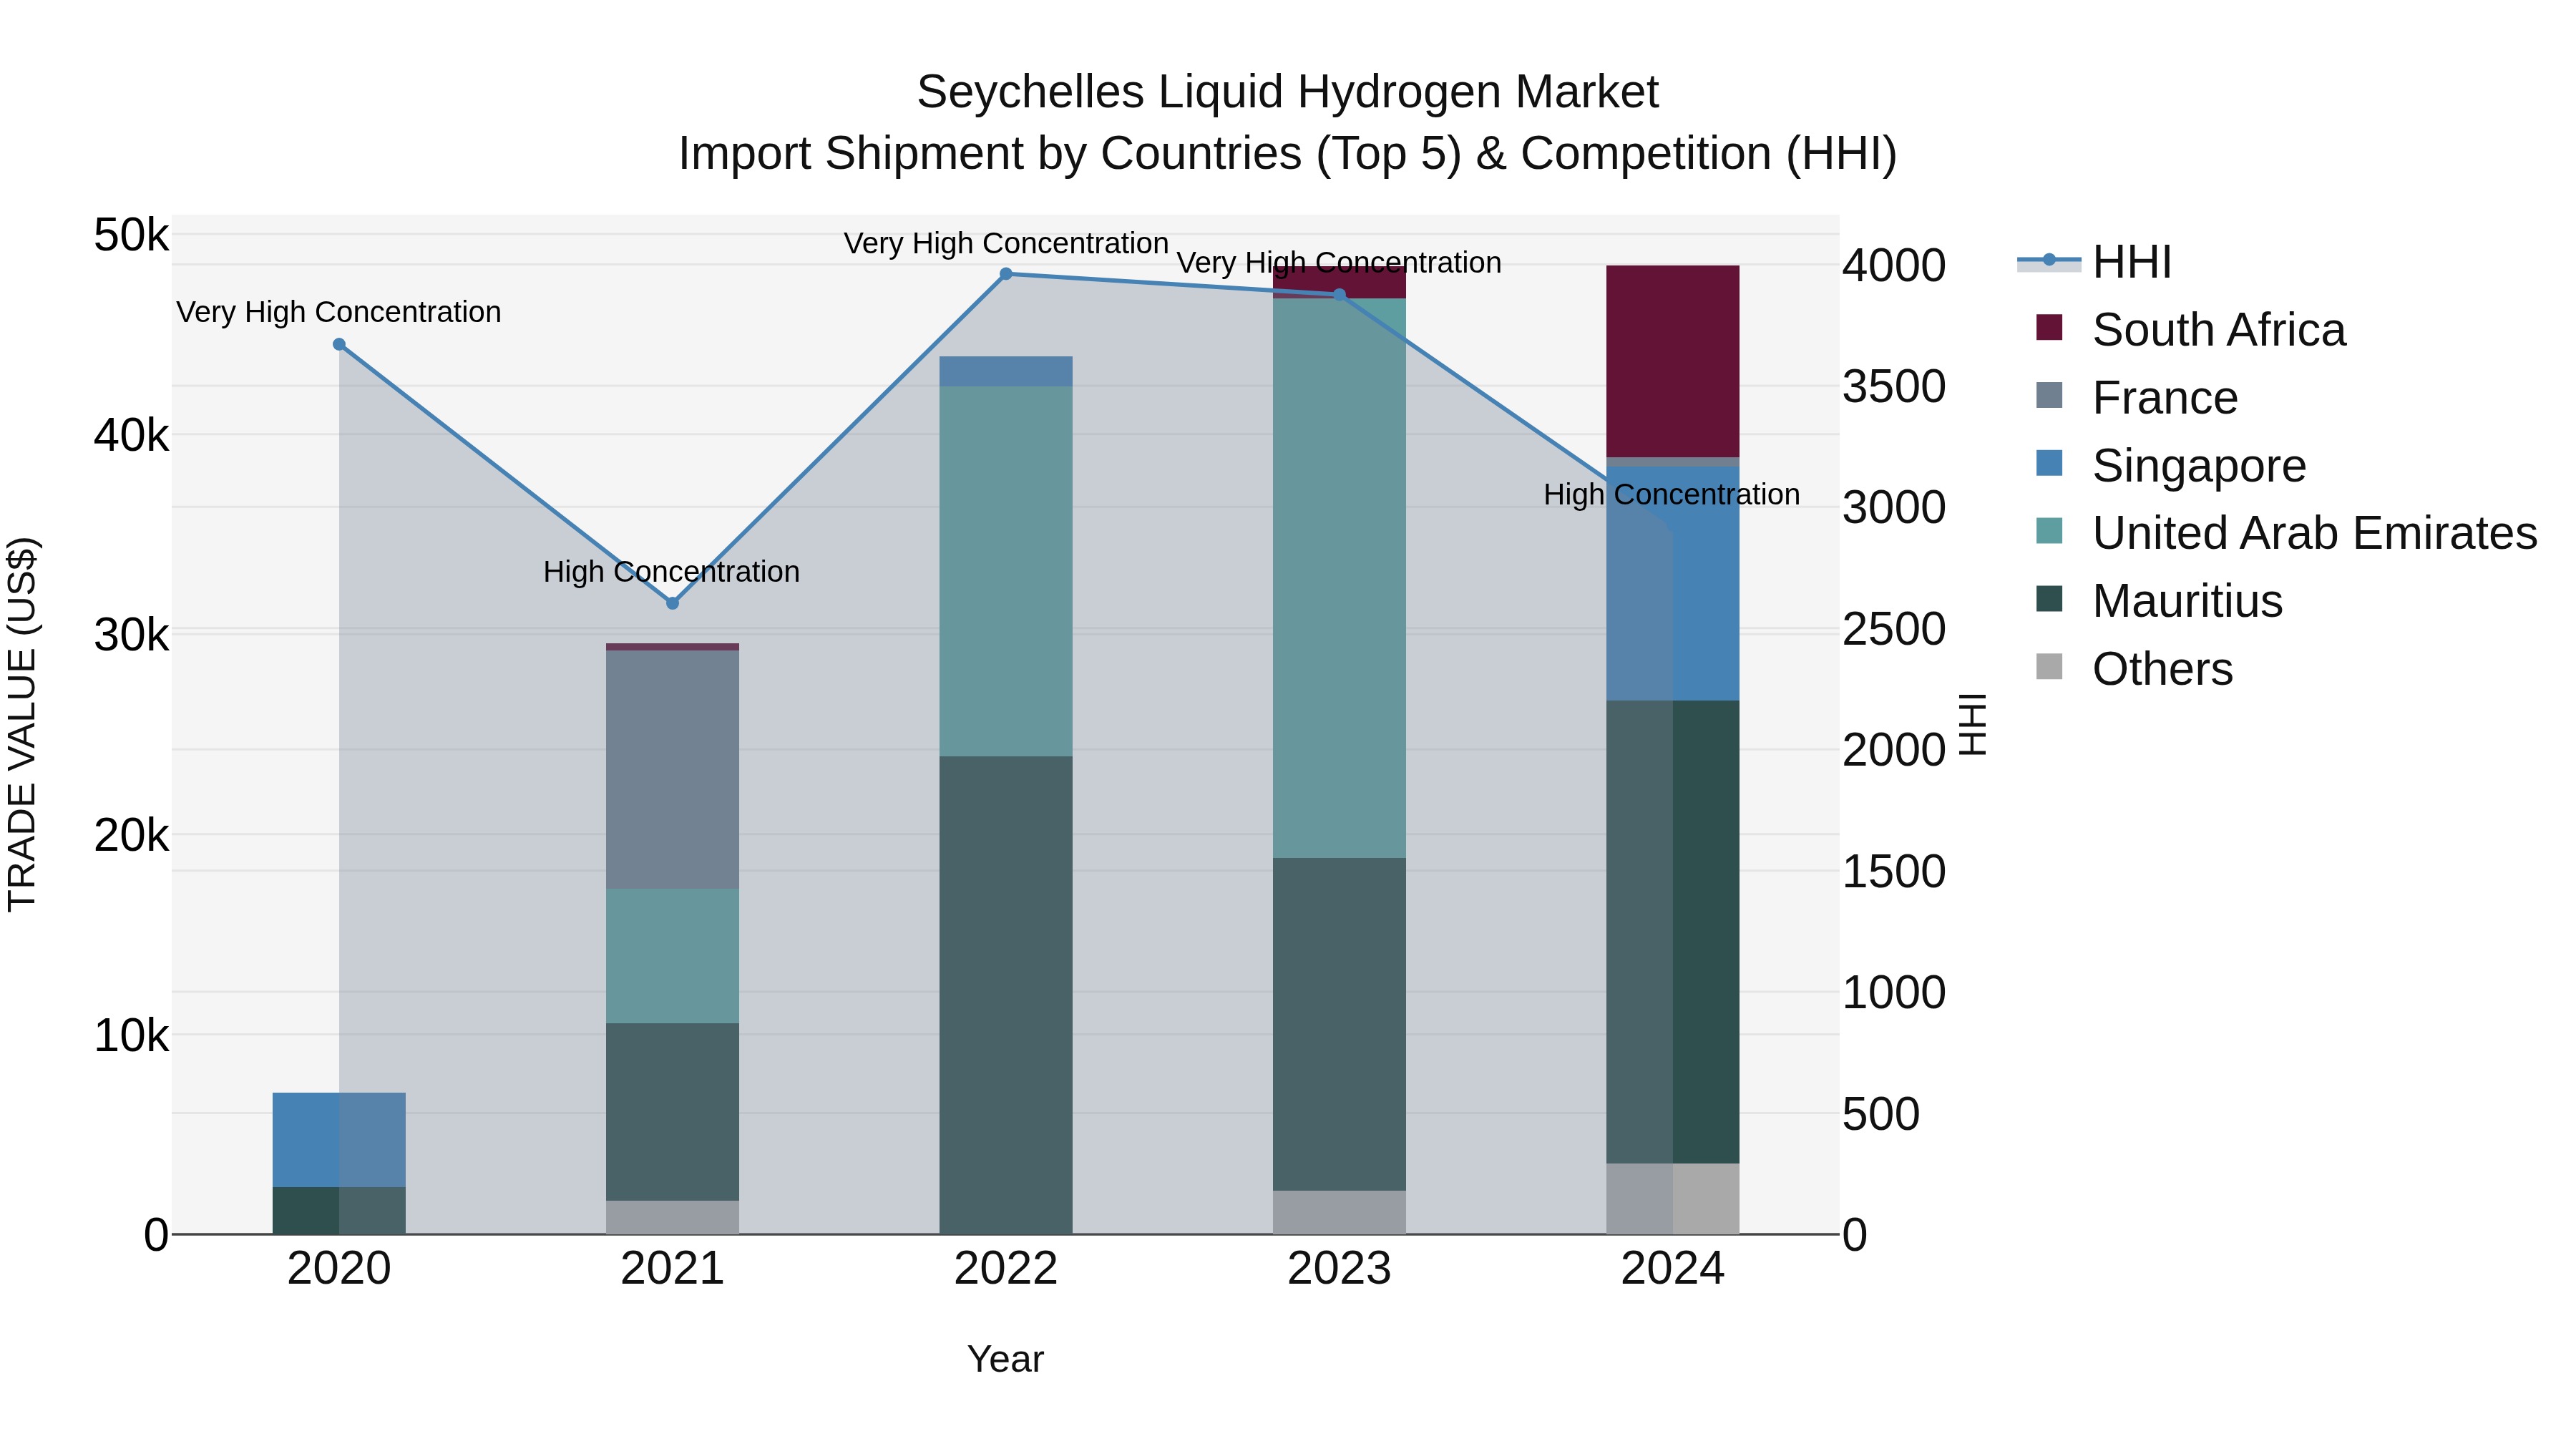
Task: Toggle the HHI line legend entry
Action: (2095, 262)
